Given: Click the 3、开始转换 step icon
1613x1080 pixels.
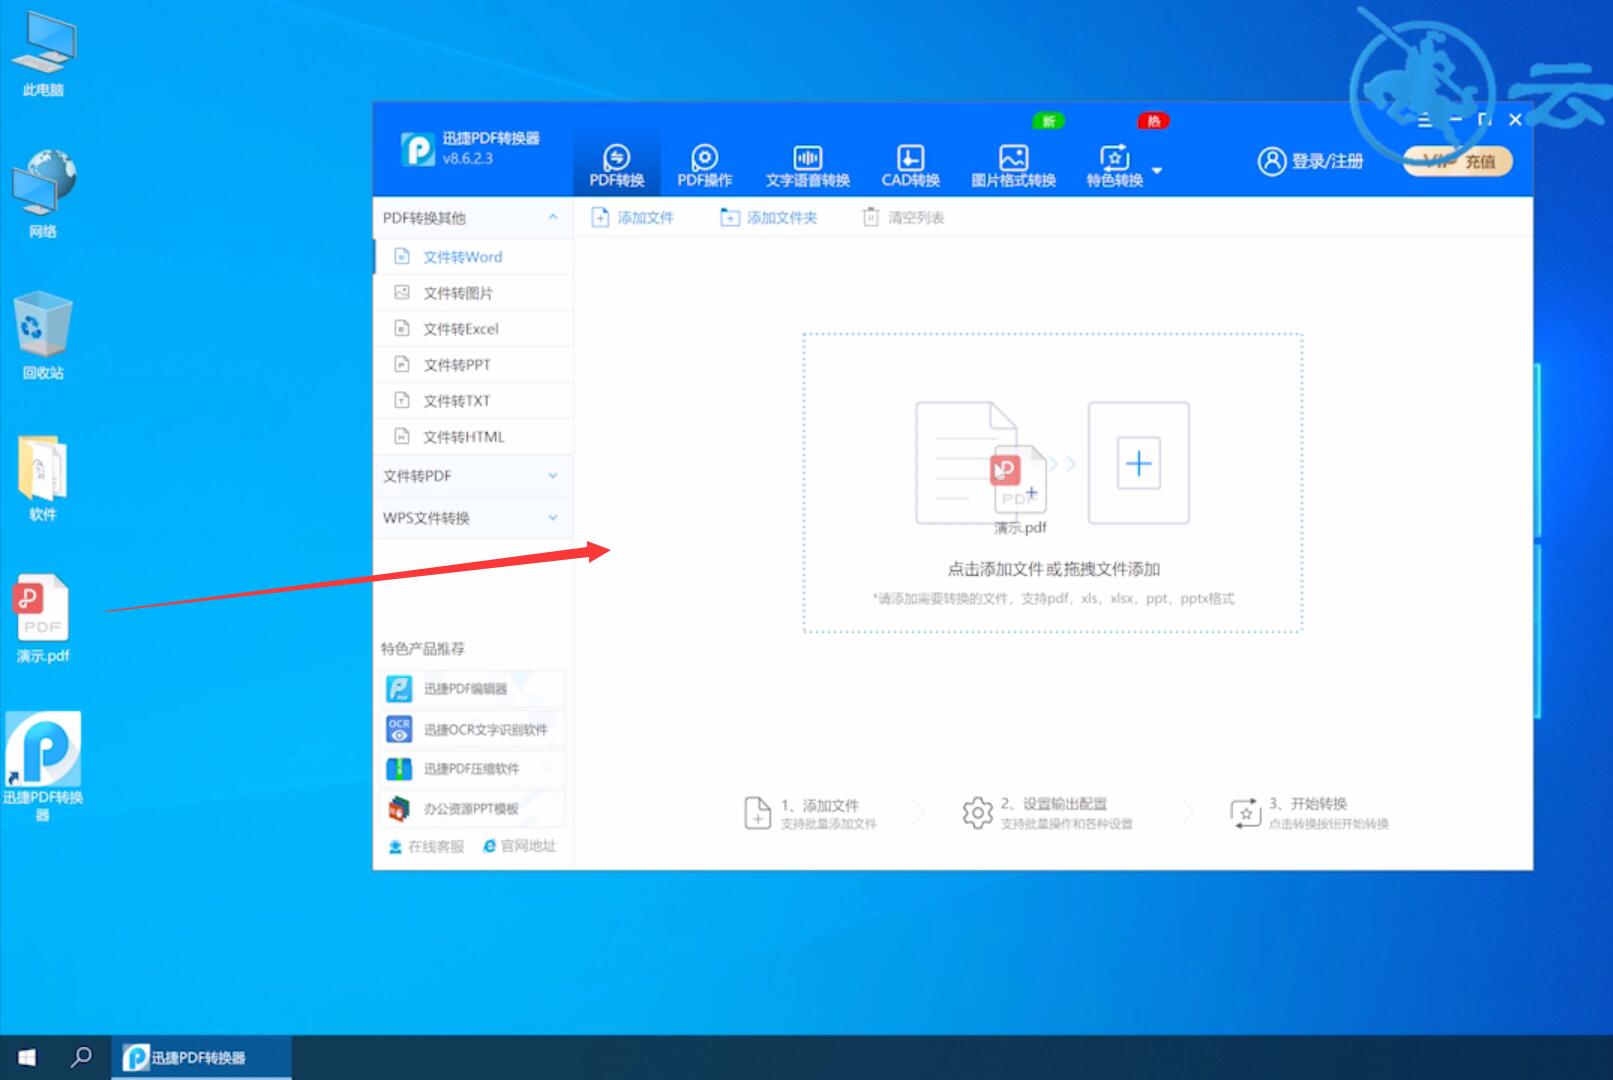Looking at the screenshot, I should pyautogui.click(x=1245, y=813).
